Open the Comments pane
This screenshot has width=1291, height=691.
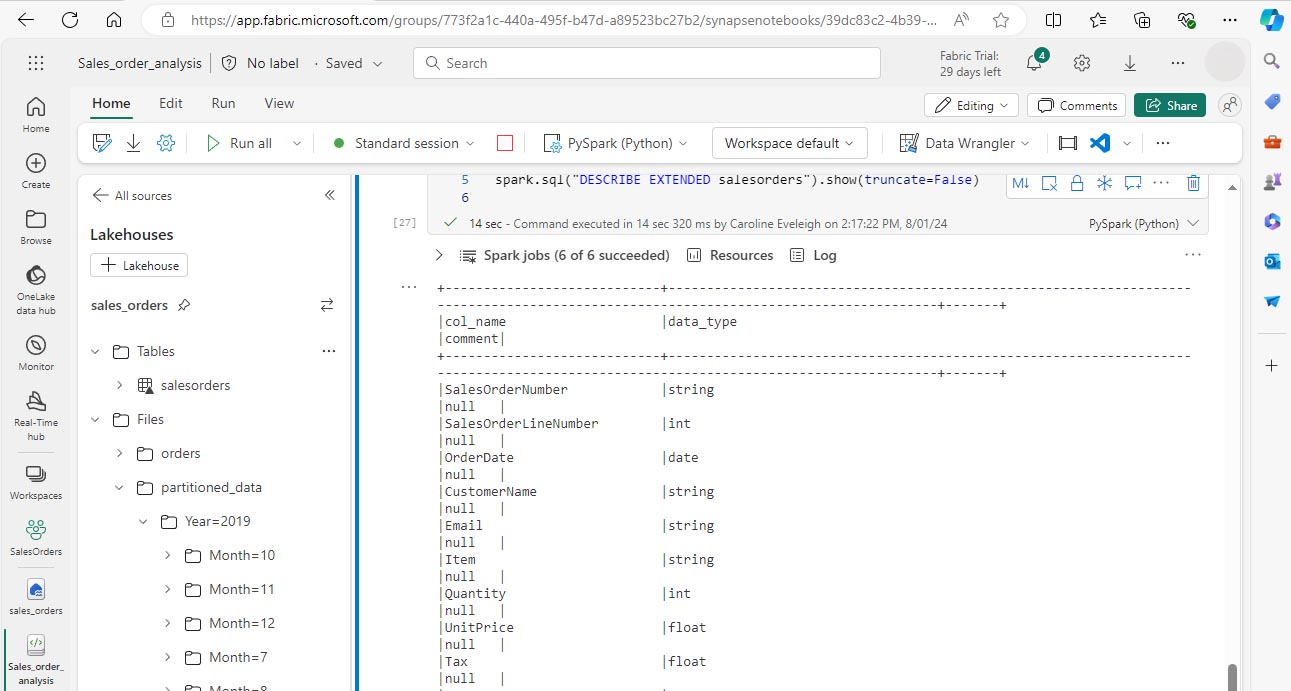click(1076, 105)
